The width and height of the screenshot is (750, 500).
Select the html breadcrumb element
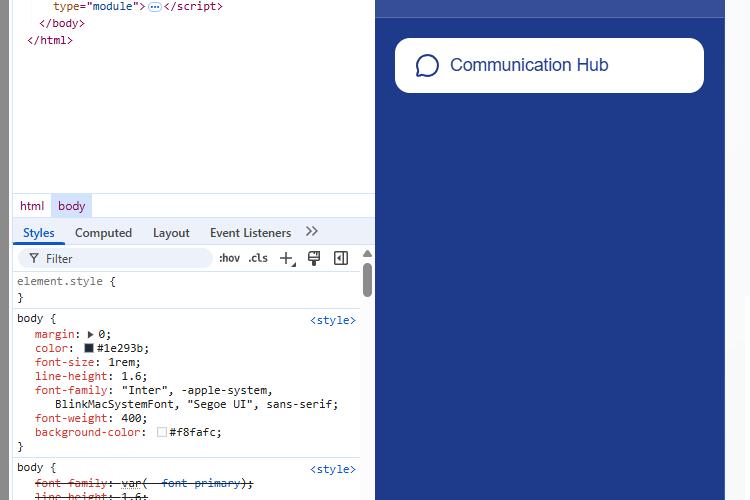tap(32, 206)
